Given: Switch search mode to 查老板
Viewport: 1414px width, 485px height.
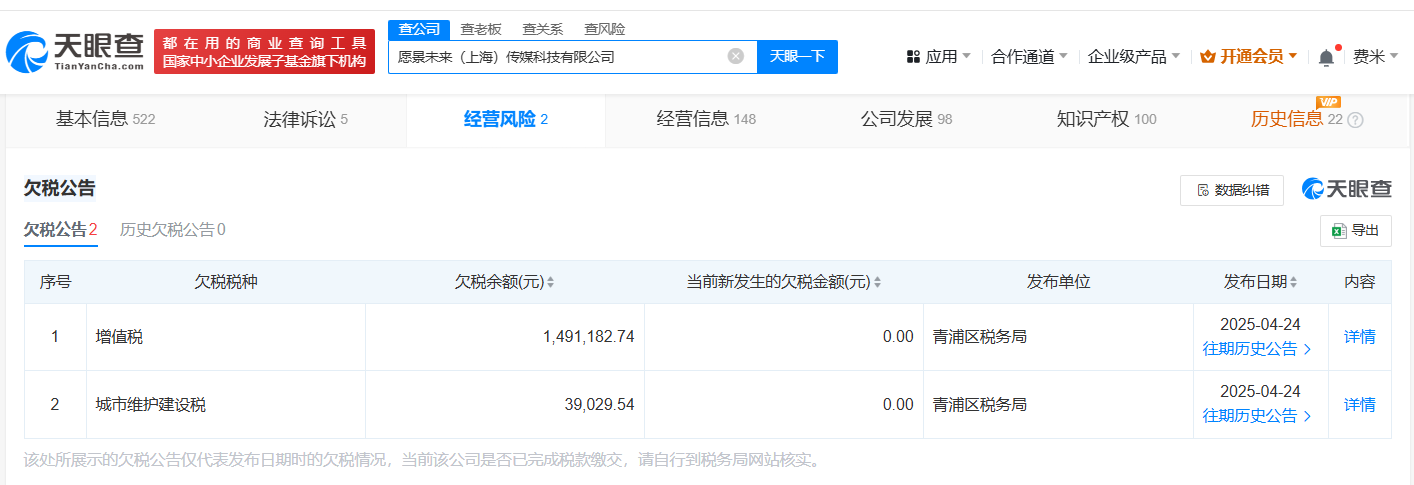Looking at the screenshot, I should 481,29.
